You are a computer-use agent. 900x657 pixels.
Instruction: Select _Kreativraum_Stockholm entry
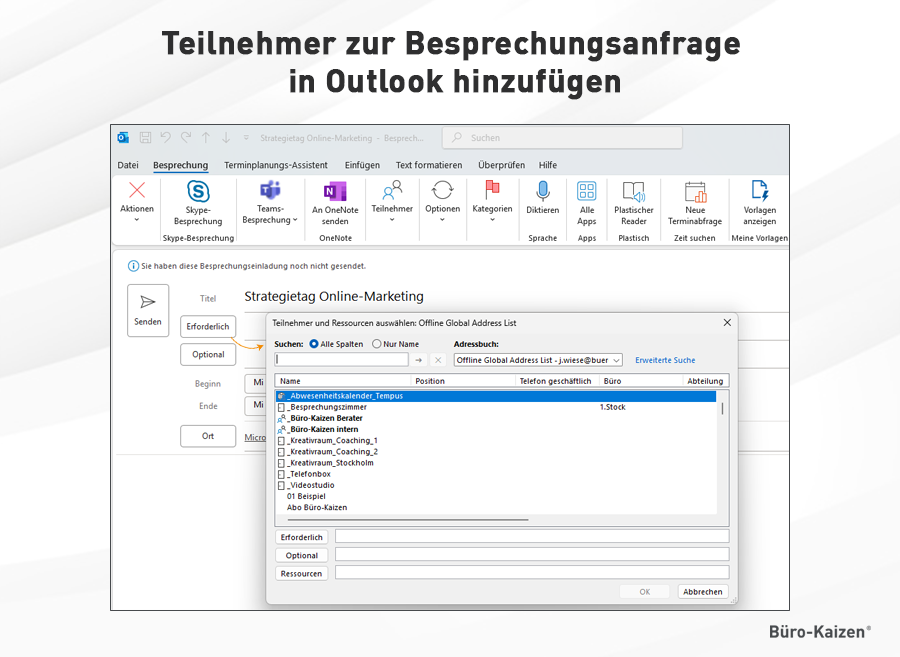pos(496,463)
